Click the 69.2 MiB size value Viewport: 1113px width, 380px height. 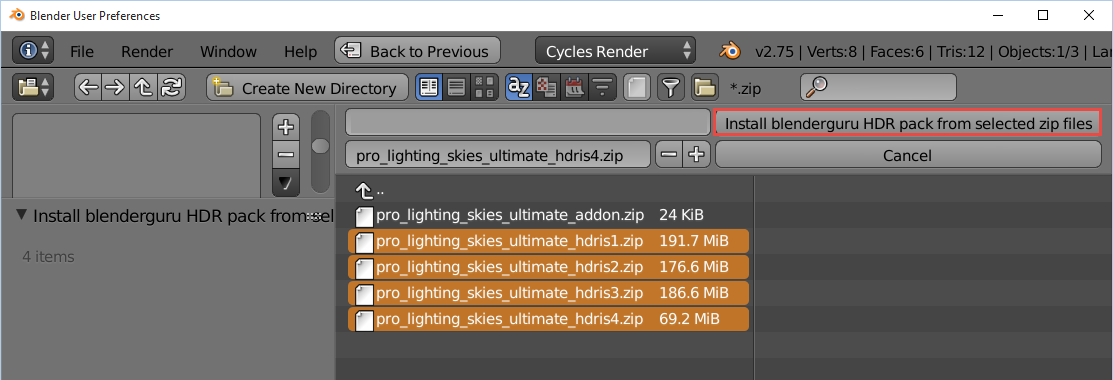[x=689, y=319]
